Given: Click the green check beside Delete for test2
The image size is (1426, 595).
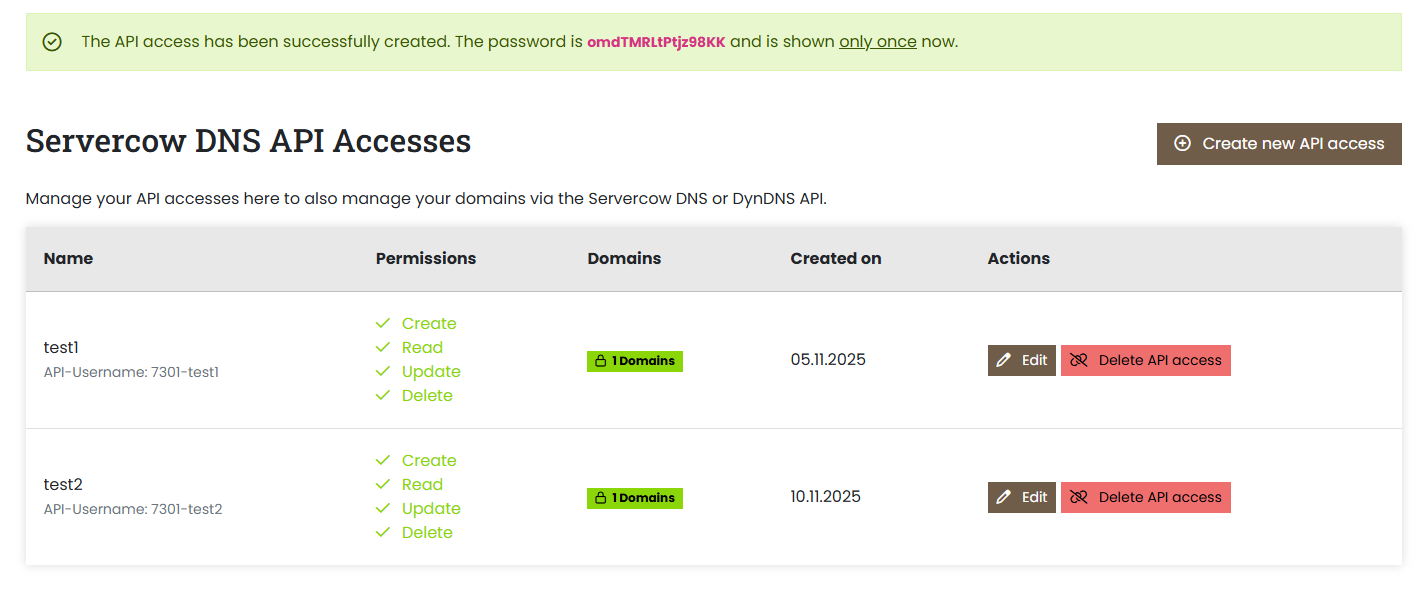Looking at the screenshot, I should (x=383, y=531).
